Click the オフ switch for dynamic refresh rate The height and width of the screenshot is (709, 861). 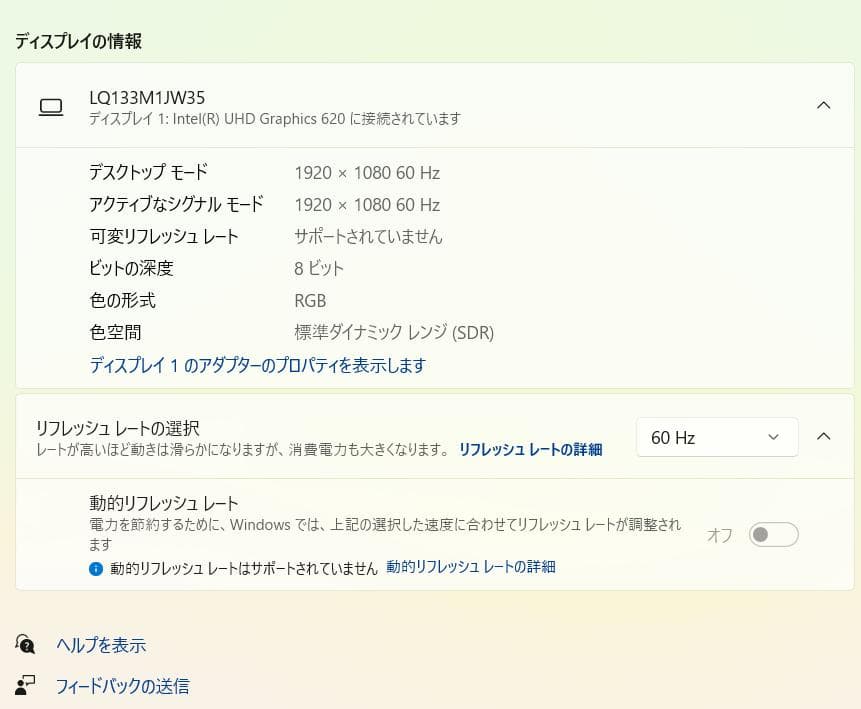[x=773, y=535]
